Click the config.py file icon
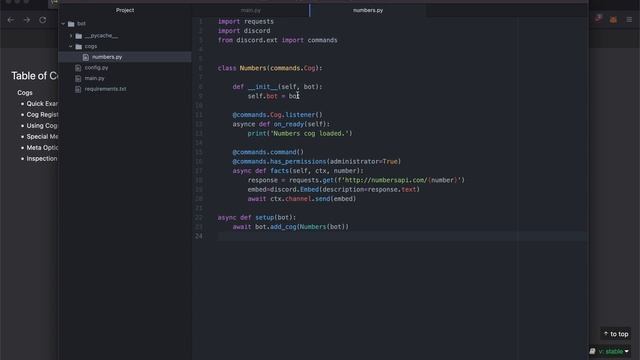640x360 pixels. (x=78, y=68)
